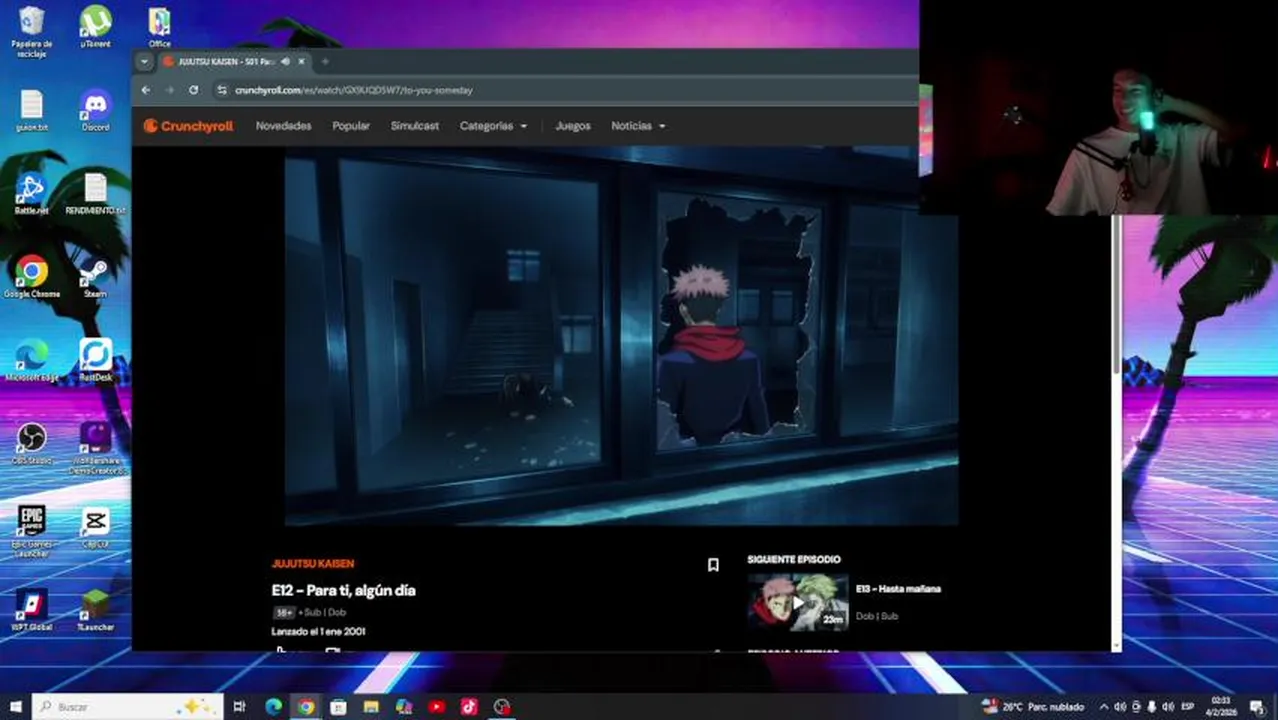The height and width of the screenshot is (720, 1278).
Task: Open the Windows Start menu
Action: (15, 707)
